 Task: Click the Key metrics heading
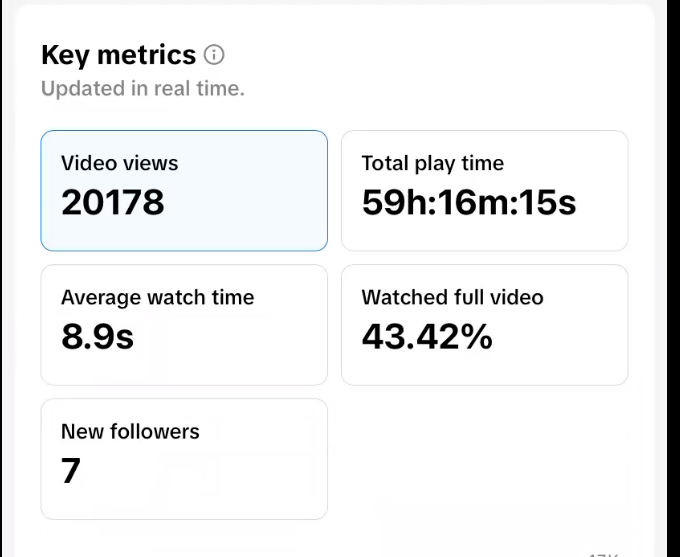coord(118,54)
